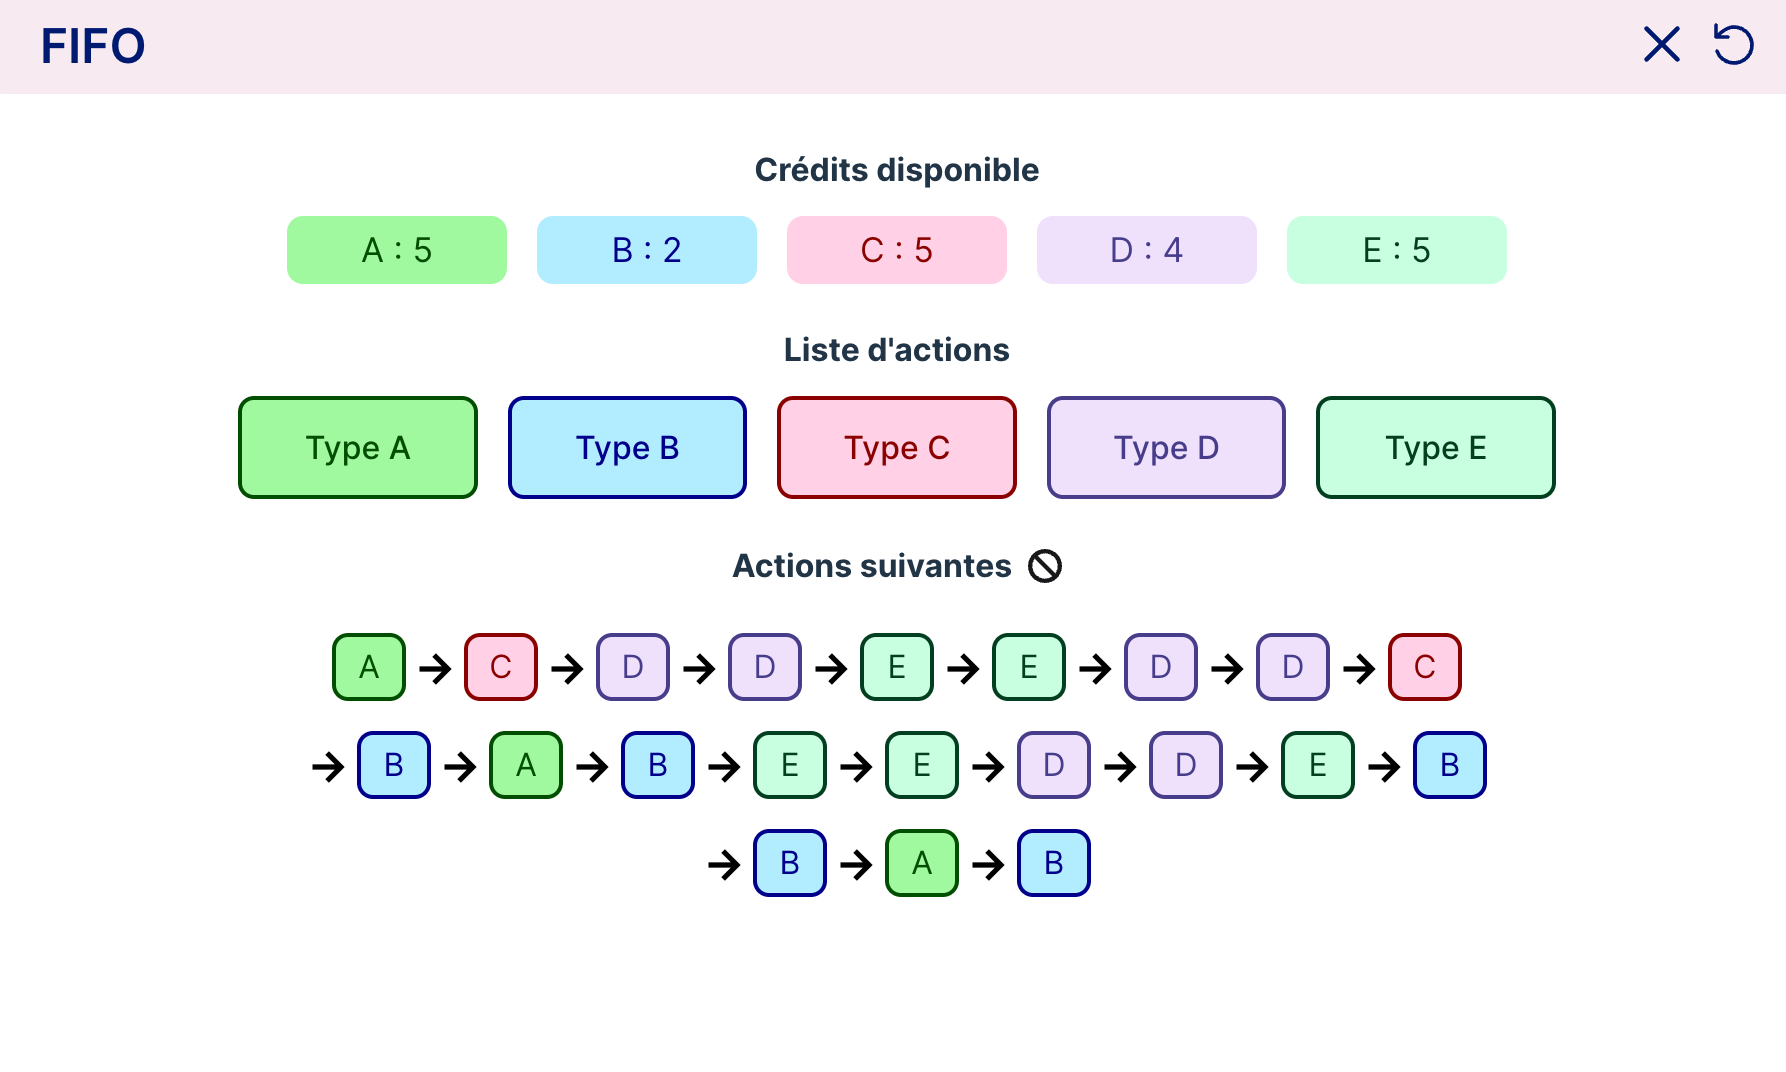Choose the Type B action button
This screenshot has height=1072, width=1786.
click(x=627, y=447)
